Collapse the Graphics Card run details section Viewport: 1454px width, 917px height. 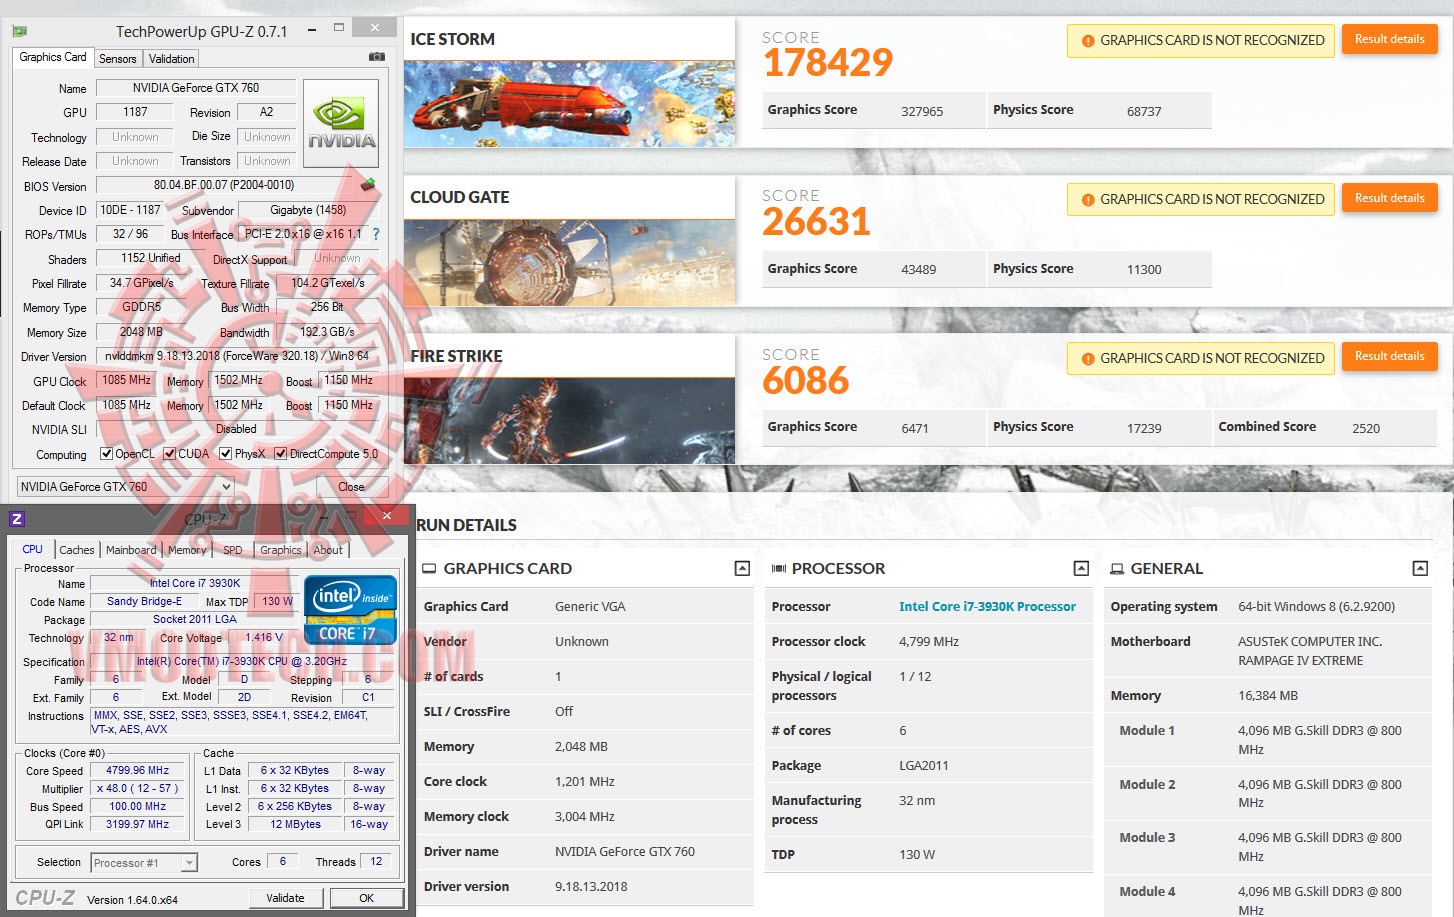click(x=742, y=569)
